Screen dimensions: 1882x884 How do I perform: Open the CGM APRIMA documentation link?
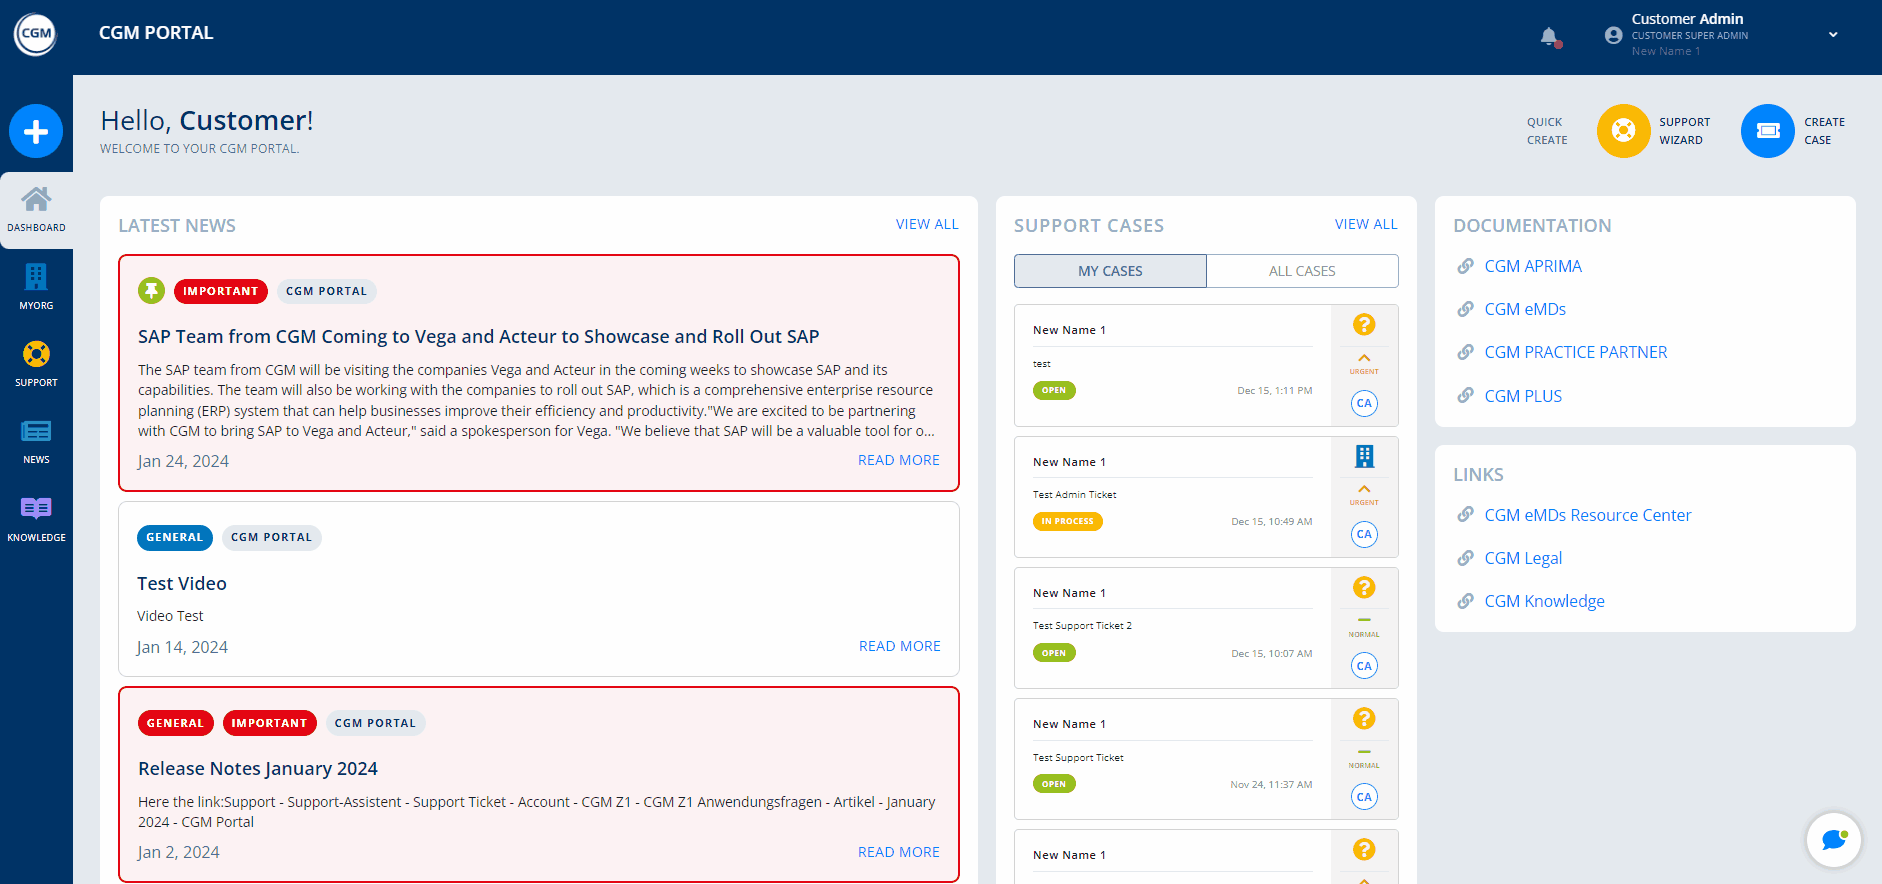pos(1532,266)
